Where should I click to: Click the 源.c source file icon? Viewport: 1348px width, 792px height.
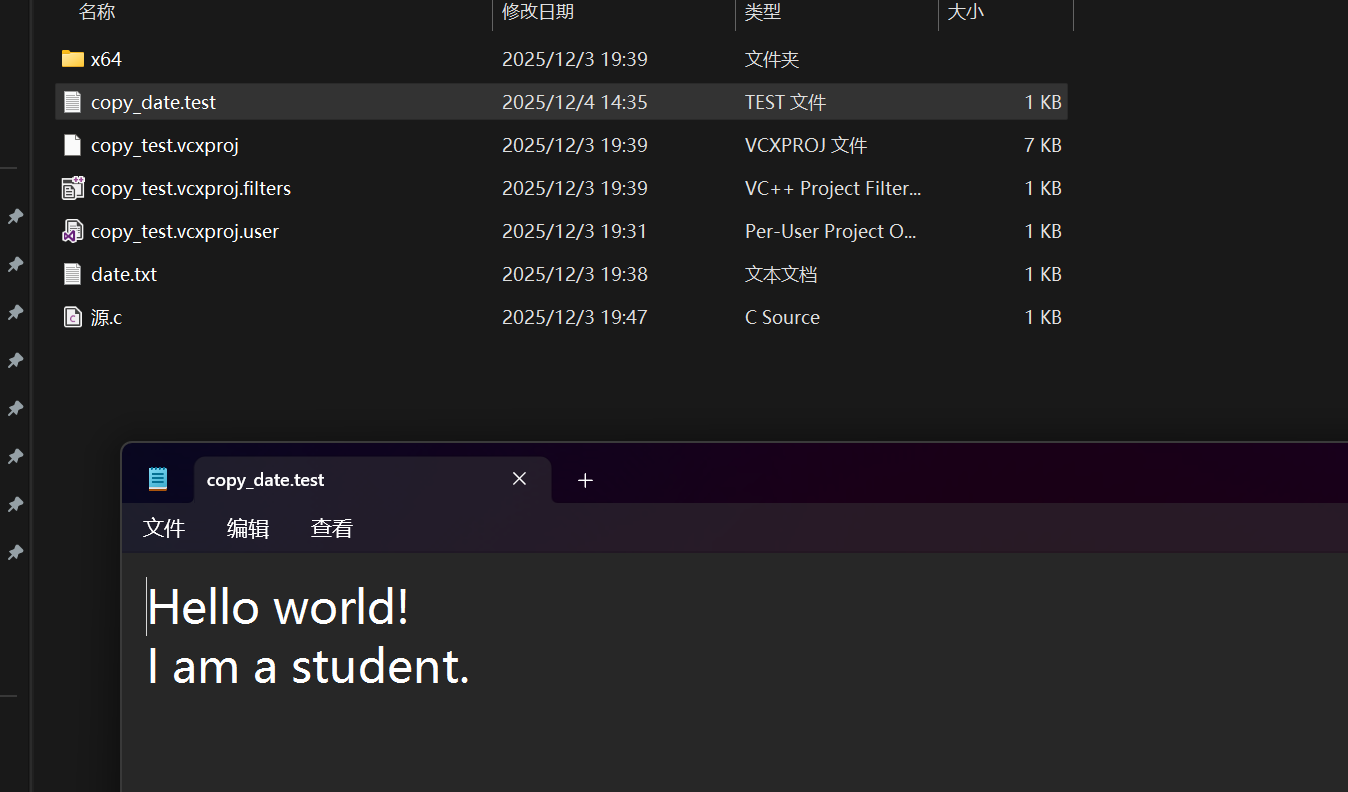pos(72,317)
